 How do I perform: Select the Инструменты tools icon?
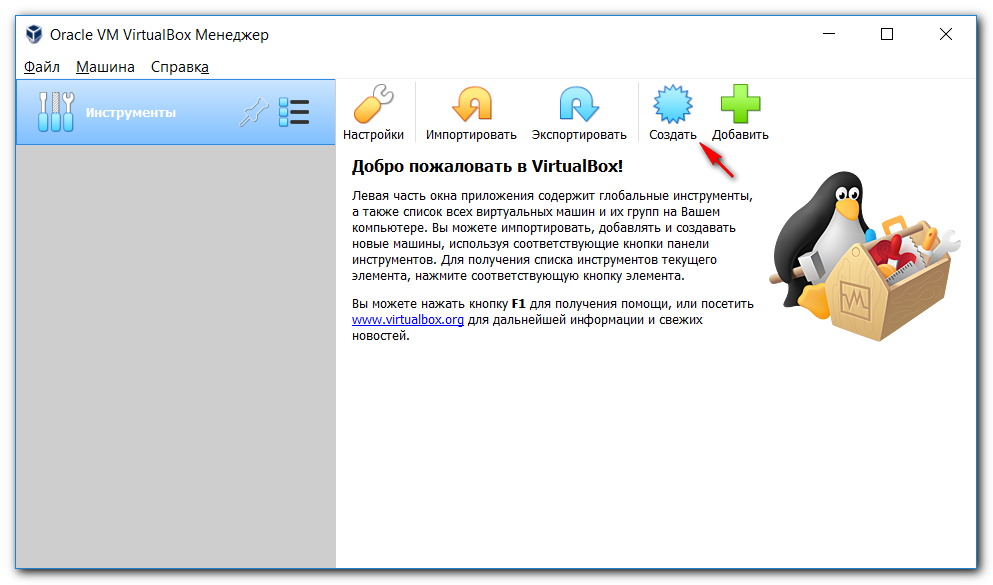coord(56,112)
